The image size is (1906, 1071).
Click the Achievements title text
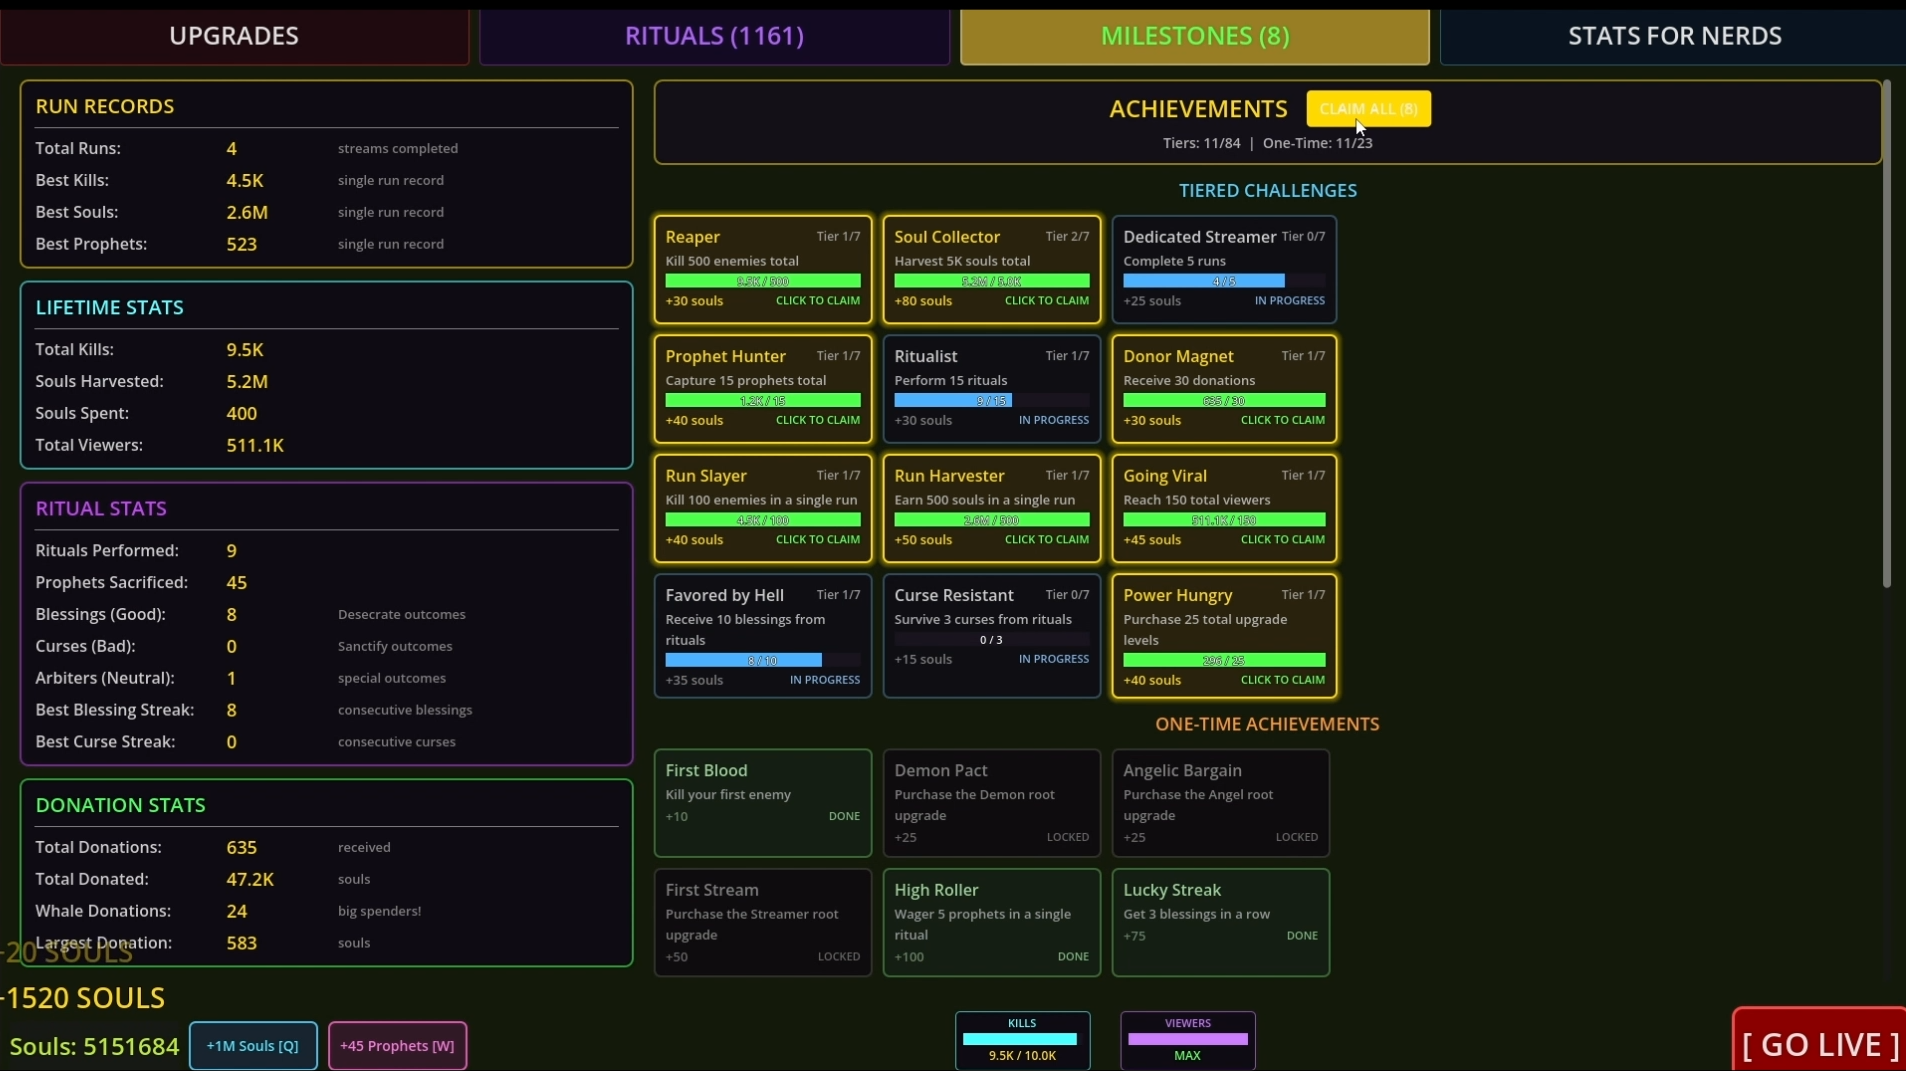pos(1198,109)
